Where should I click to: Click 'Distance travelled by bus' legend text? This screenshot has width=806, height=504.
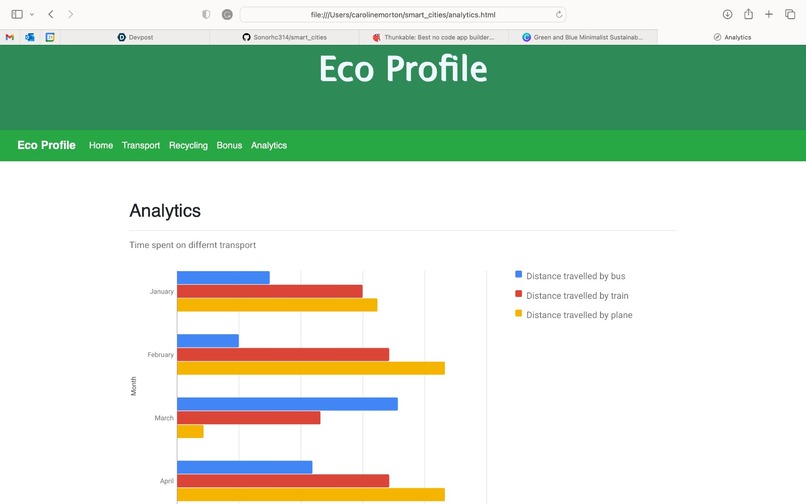coord(576,276)
